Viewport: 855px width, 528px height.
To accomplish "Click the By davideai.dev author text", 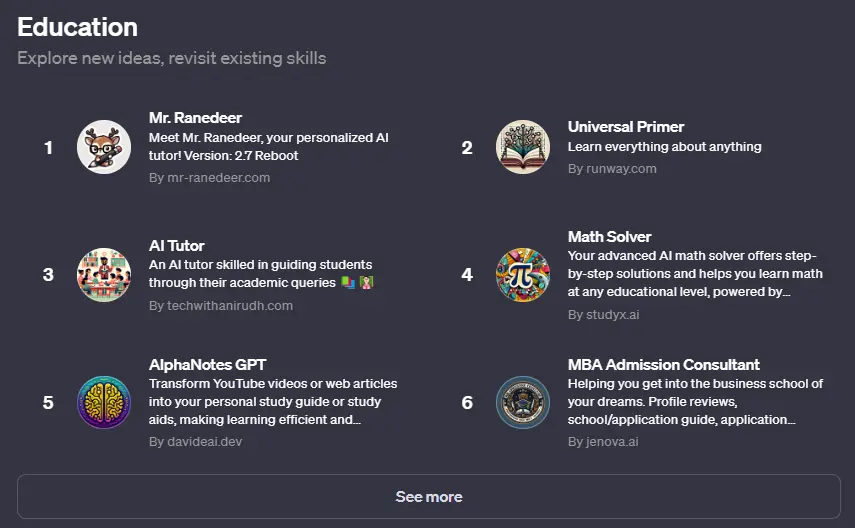I will (x=195, y=442).
